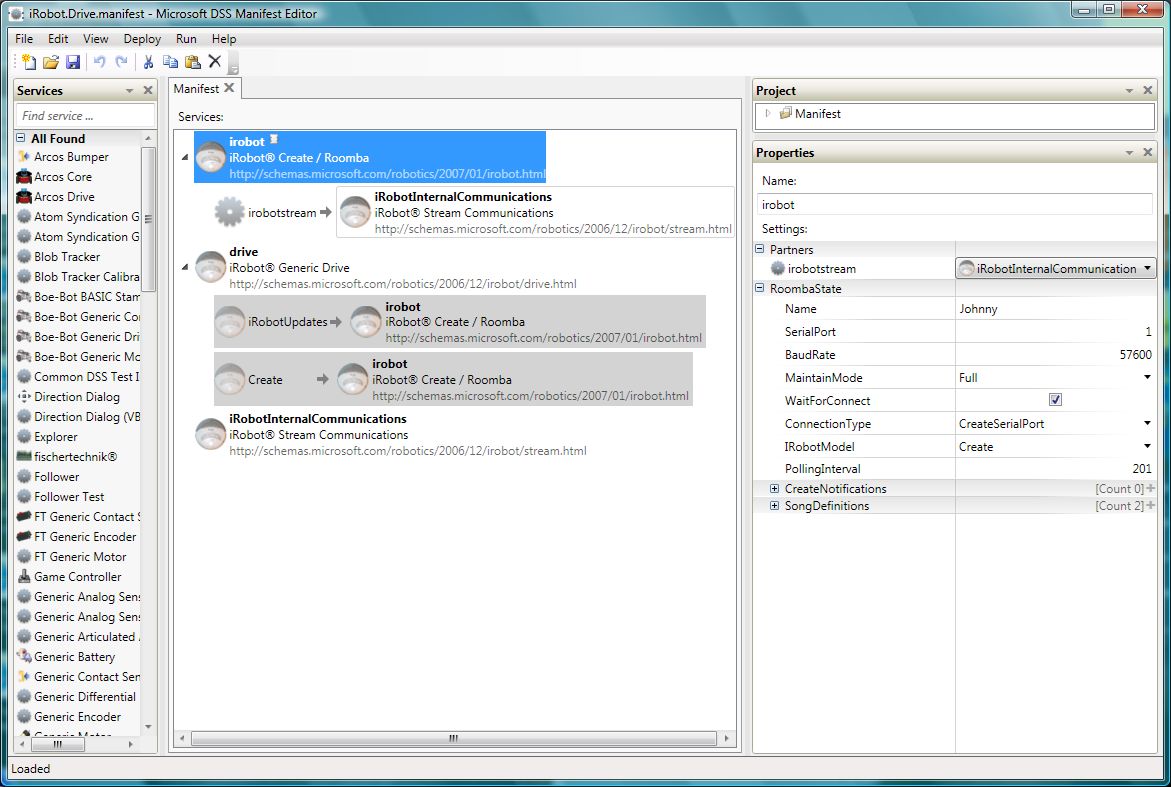
Task: Expand the CreateNotifications property
Action: (775, 489)
